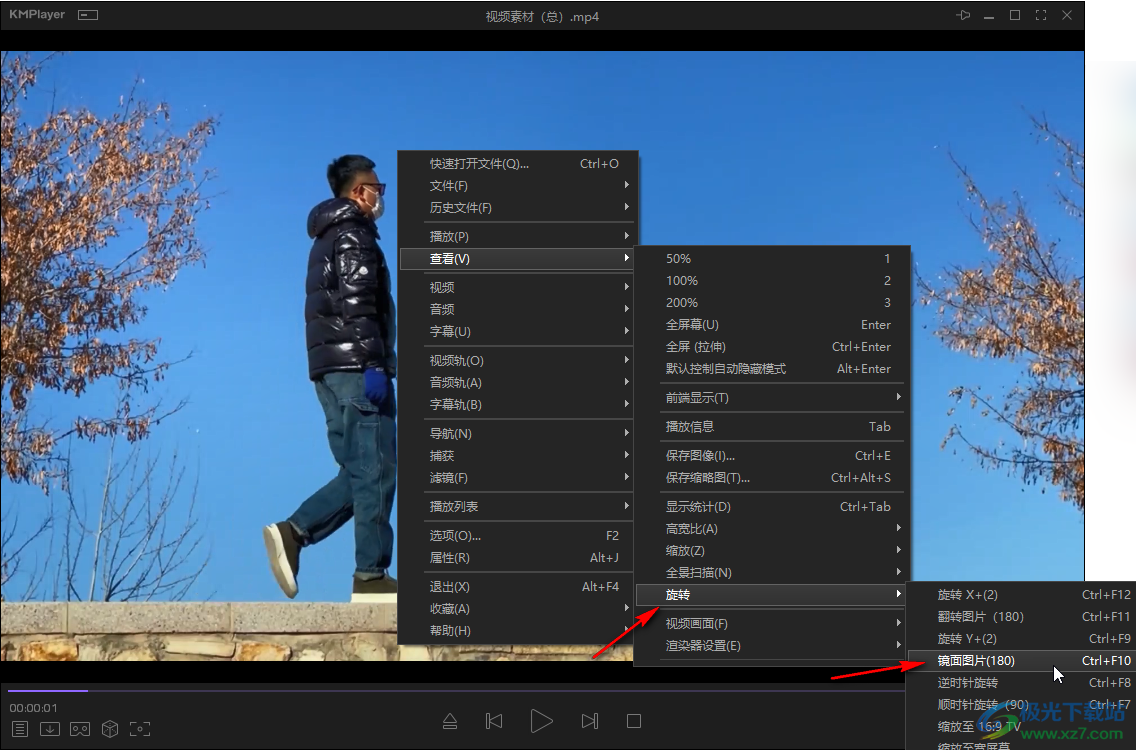Open the 缩放(Z) submenu
The image size is (1136, 750).
click(x=771, y=551)
